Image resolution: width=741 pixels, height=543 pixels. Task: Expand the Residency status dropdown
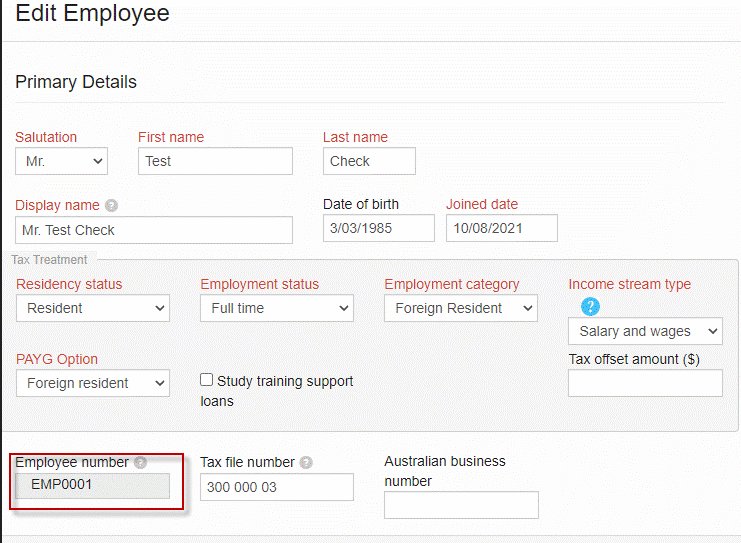click(x=93, y=308)
